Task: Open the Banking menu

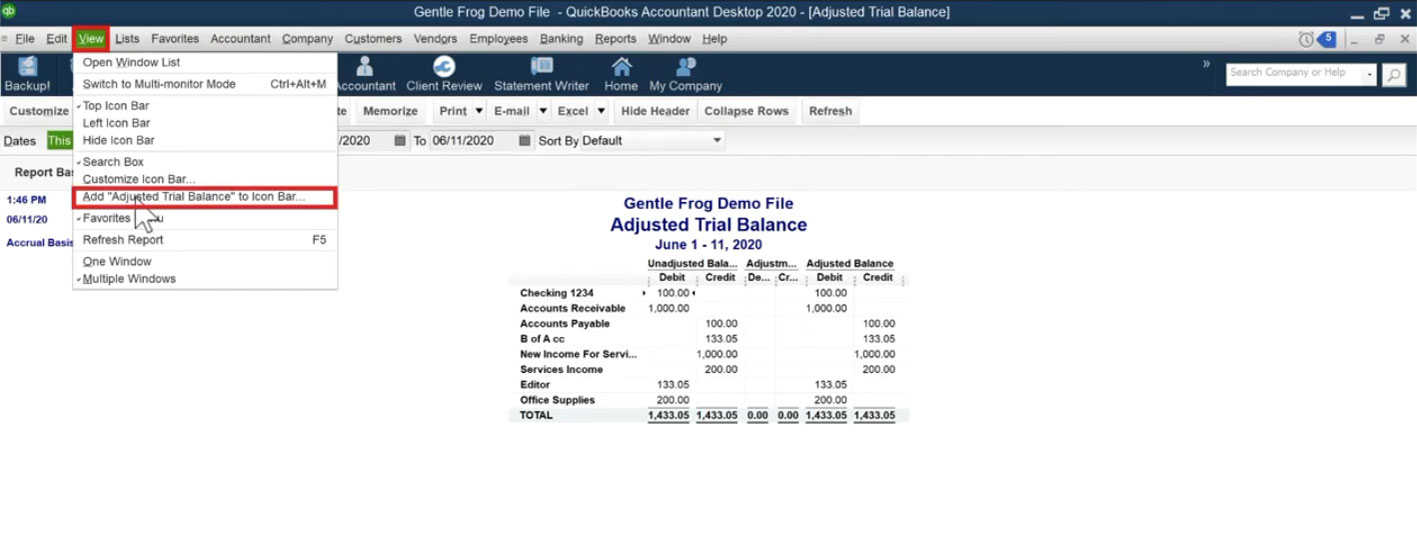Action: [x=561, y=39]
